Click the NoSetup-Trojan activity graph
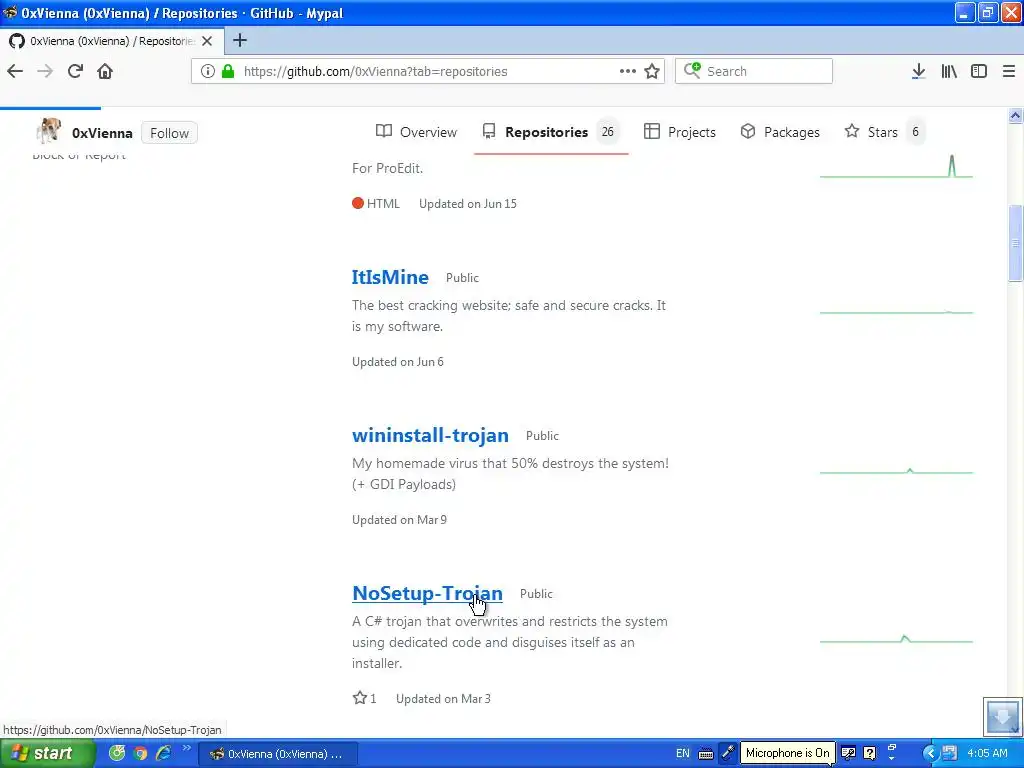This screenshot has width=1024, height=768. pyautogui.click(x=896, y=639)
